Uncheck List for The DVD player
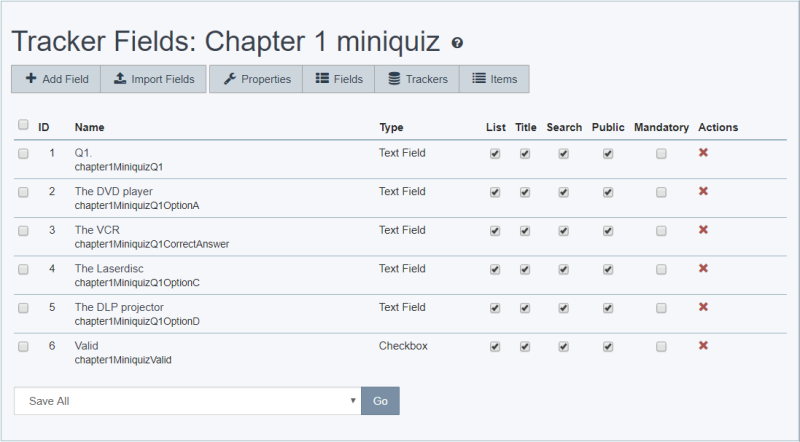This screenshot has width=800, height=442. [495, 192]
